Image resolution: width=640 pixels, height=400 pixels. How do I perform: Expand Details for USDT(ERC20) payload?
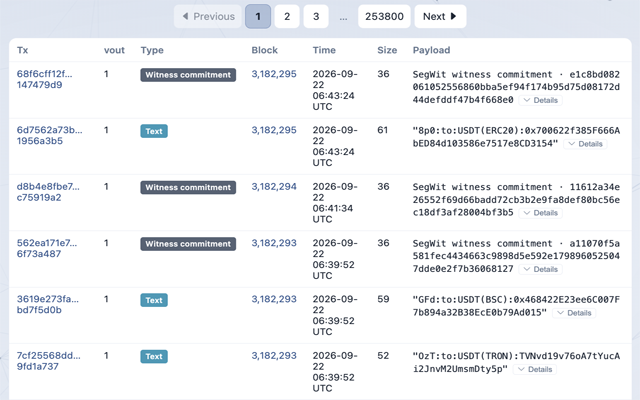pyautogui.click(x=585, y=144)
